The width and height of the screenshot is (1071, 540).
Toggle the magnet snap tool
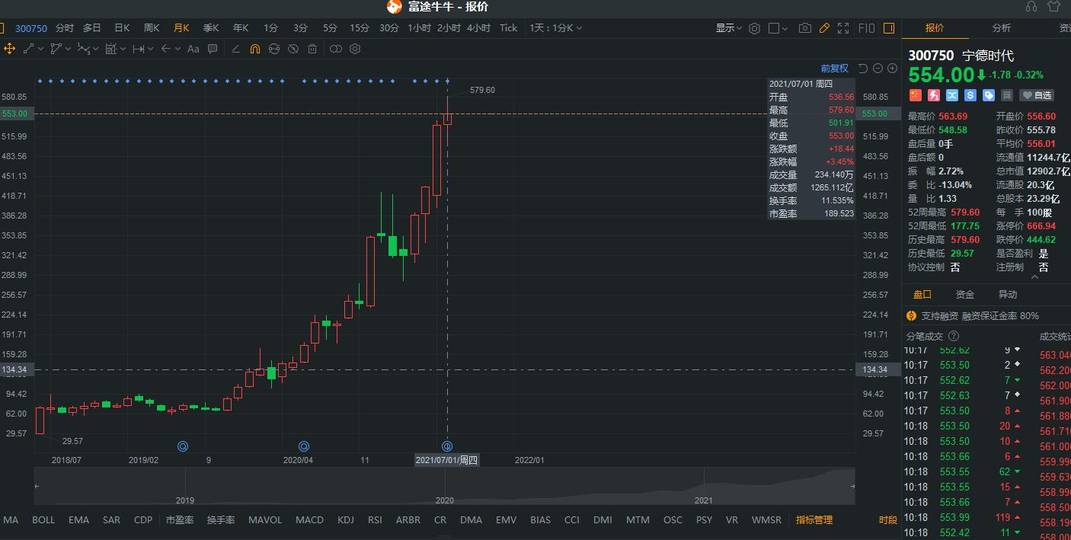tap(255, 48)
